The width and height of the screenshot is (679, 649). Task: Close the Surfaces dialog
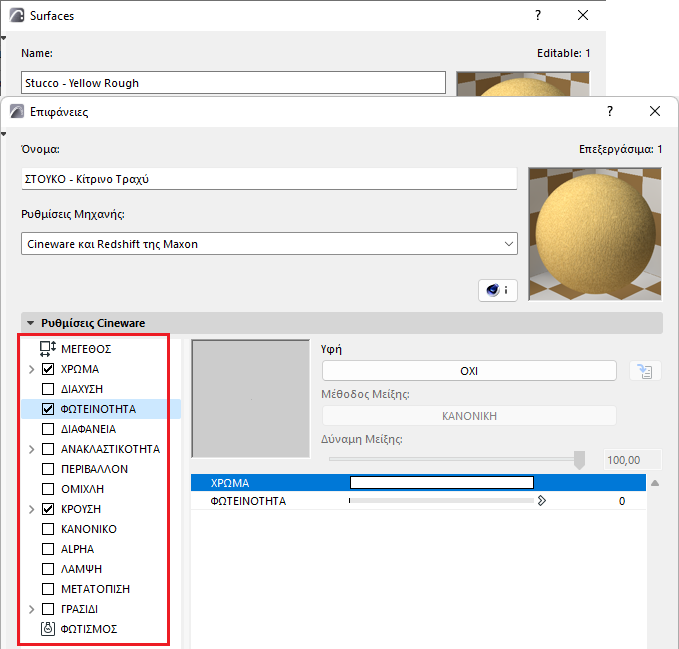point(583,15)
